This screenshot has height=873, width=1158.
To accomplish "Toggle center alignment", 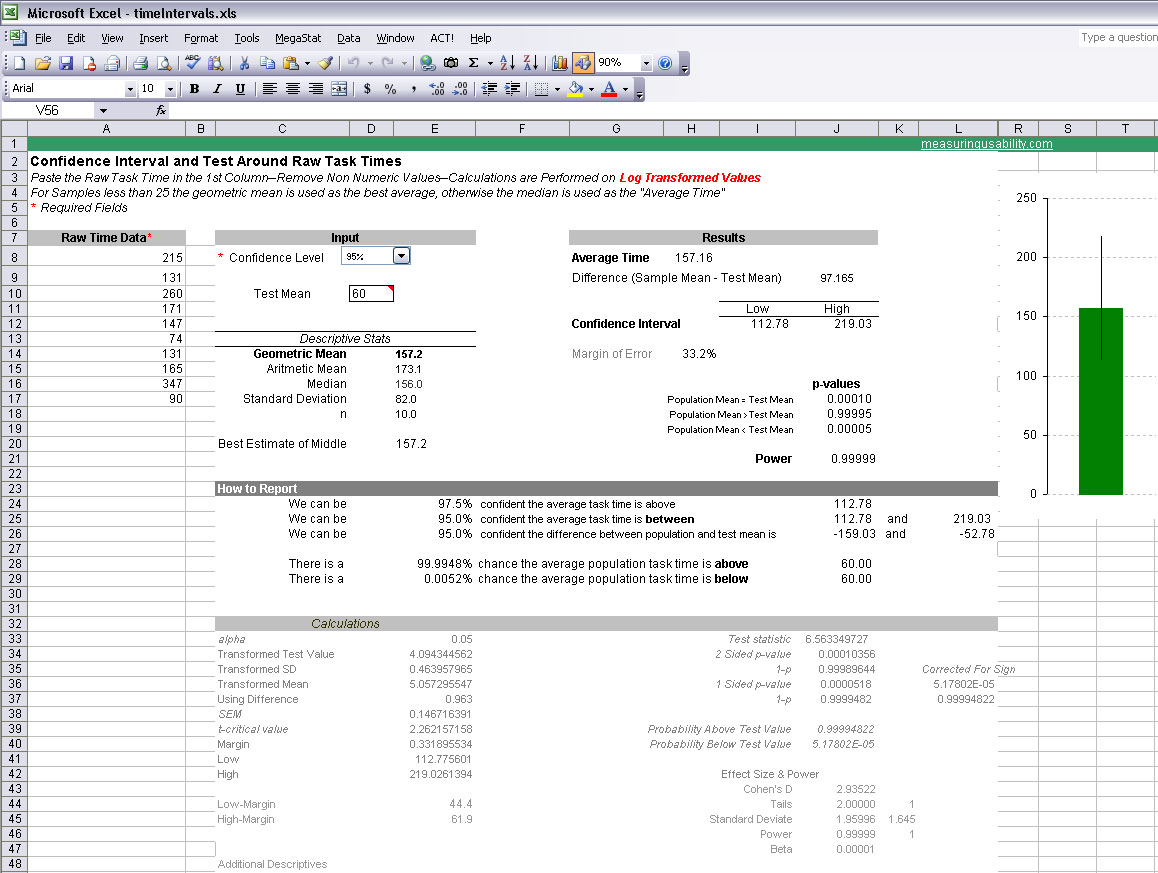I will click(292, 89).
